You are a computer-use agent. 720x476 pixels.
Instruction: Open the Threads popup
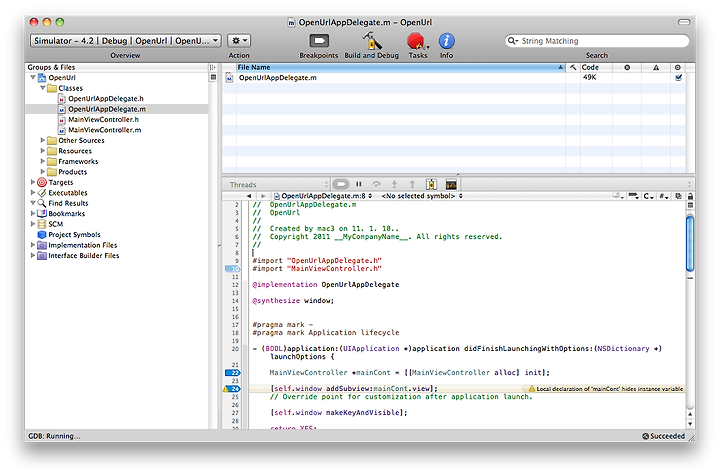[x=279, y=185]
